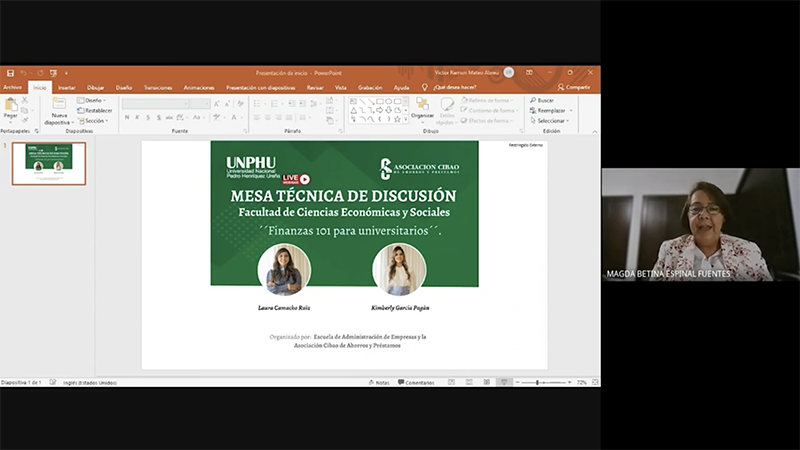Toggle strikethrough (abc) formatting

pyautogui.click(x=169, y=117)
